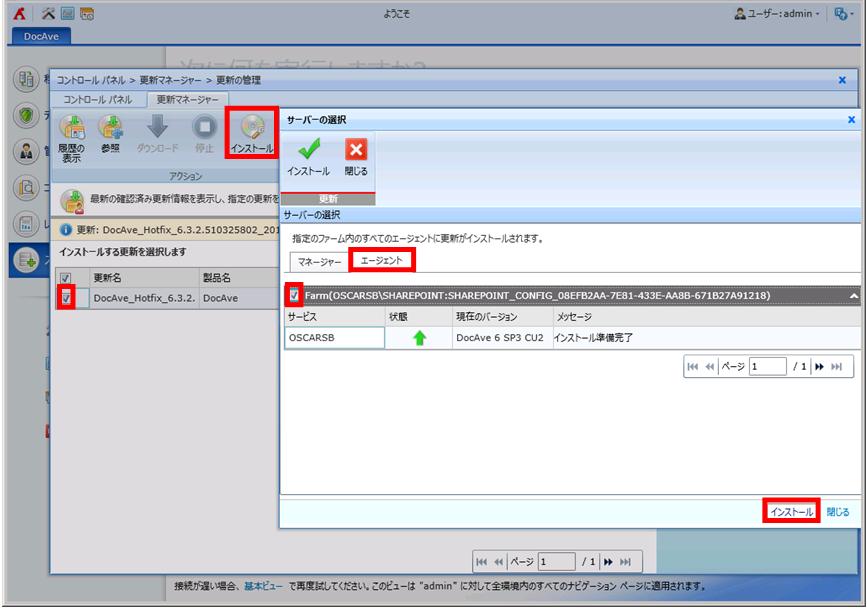Click the green up arrow status icon
The width and height of the screenshot is (867, 608).
(419, 338)
